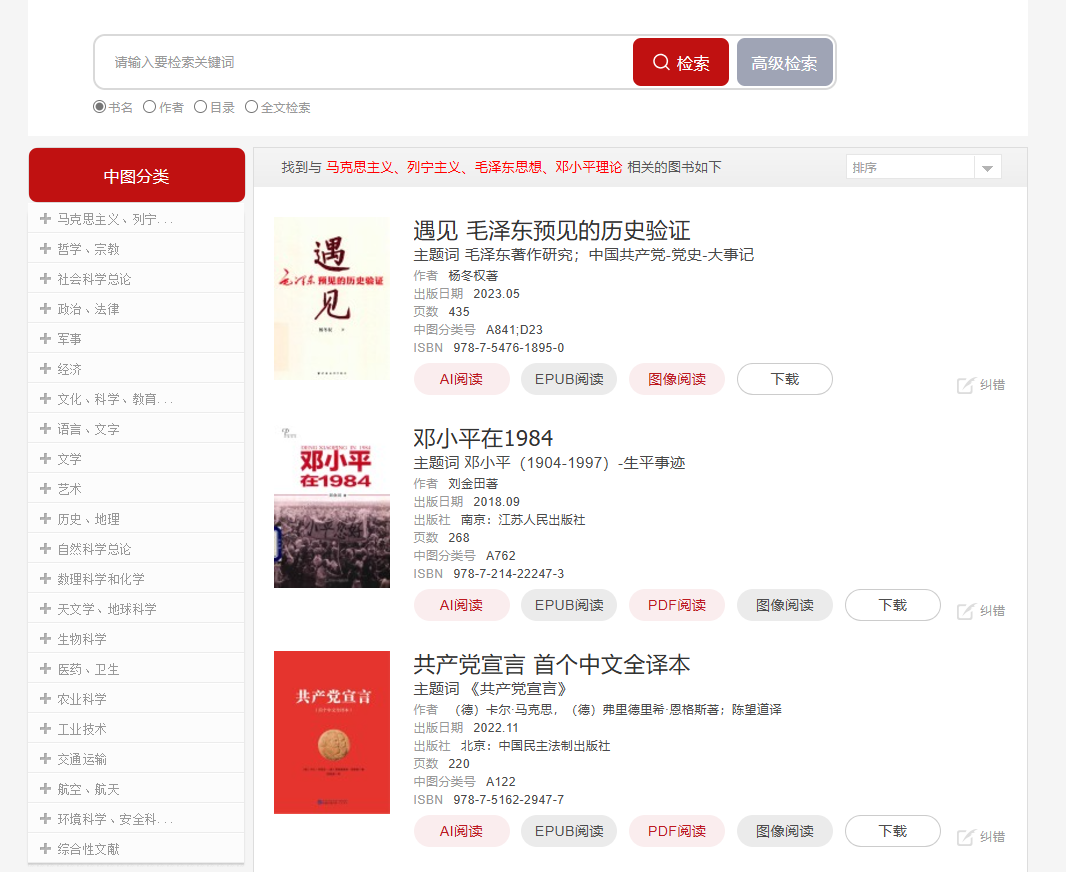Click plus icon beside 哲学、宗教
The height and width of the screenshot is (872, 1066).
45,249
